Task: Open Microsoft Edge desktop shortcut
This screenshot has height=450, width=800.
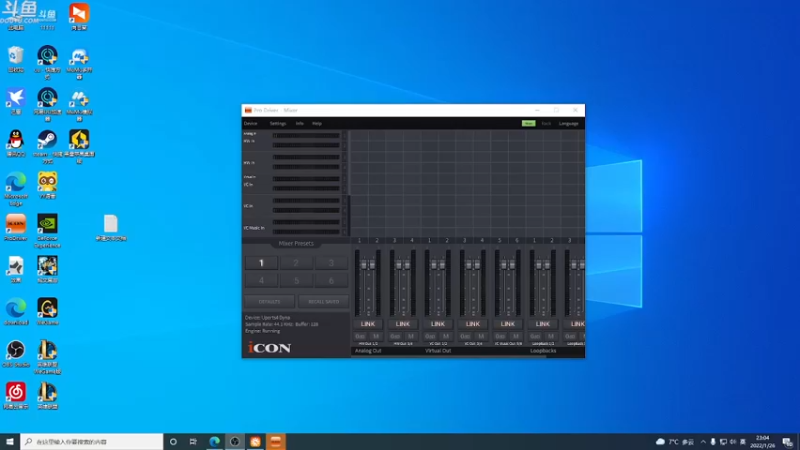Action: pyautogui.click(x=16, y=188)
